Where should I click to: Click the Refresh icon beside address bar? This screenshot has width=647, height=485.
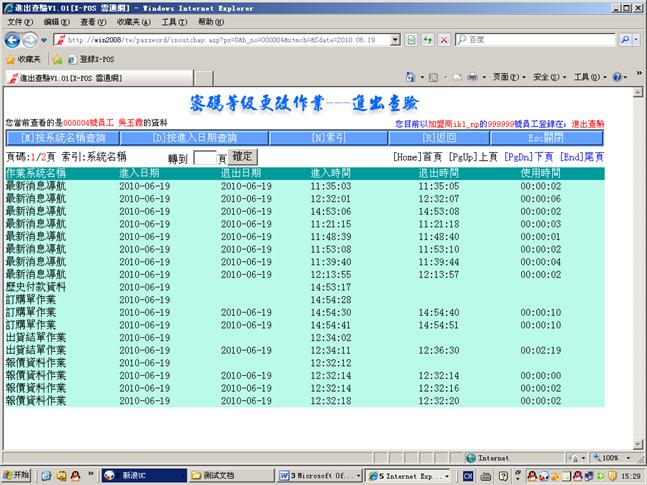(x=426, y=40)
